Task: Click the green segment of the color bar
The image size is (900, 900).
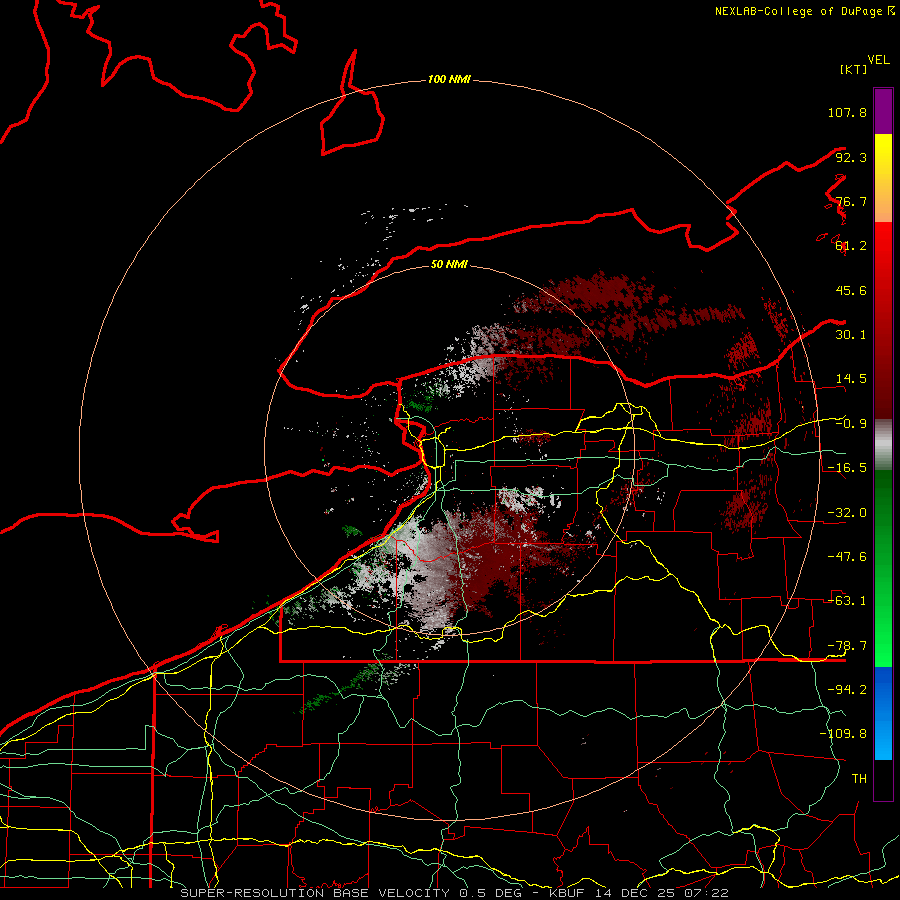Action: 883,568
